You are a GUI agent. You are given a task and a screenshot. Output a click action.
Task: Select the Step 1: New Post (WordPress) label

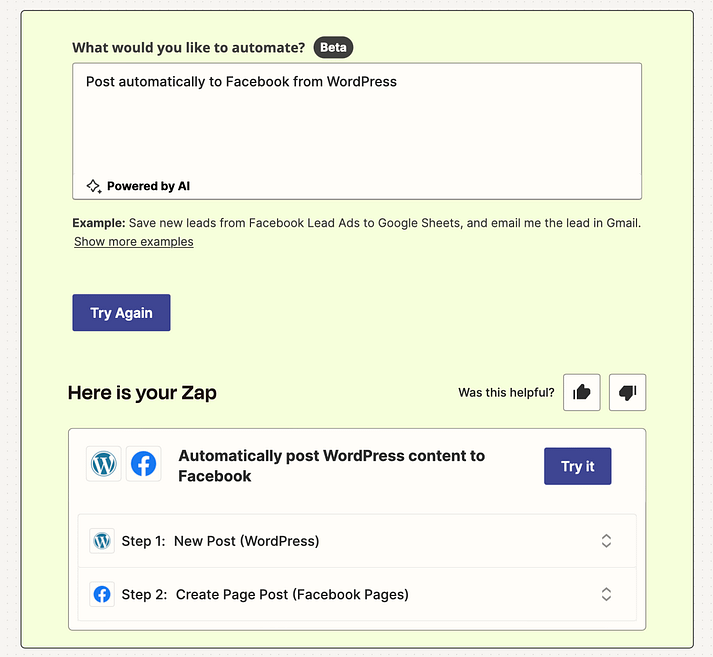point(220,541)
